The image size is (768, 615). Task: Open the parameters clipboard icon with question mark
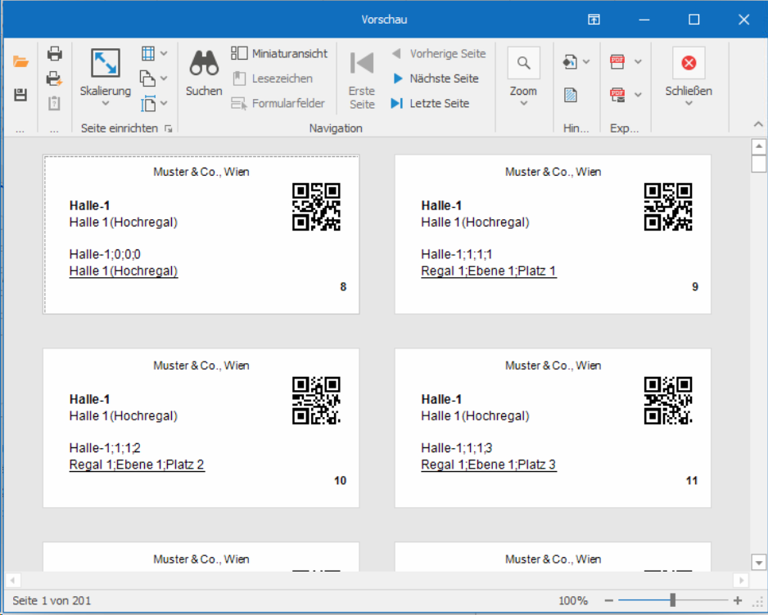pos(54,103)
